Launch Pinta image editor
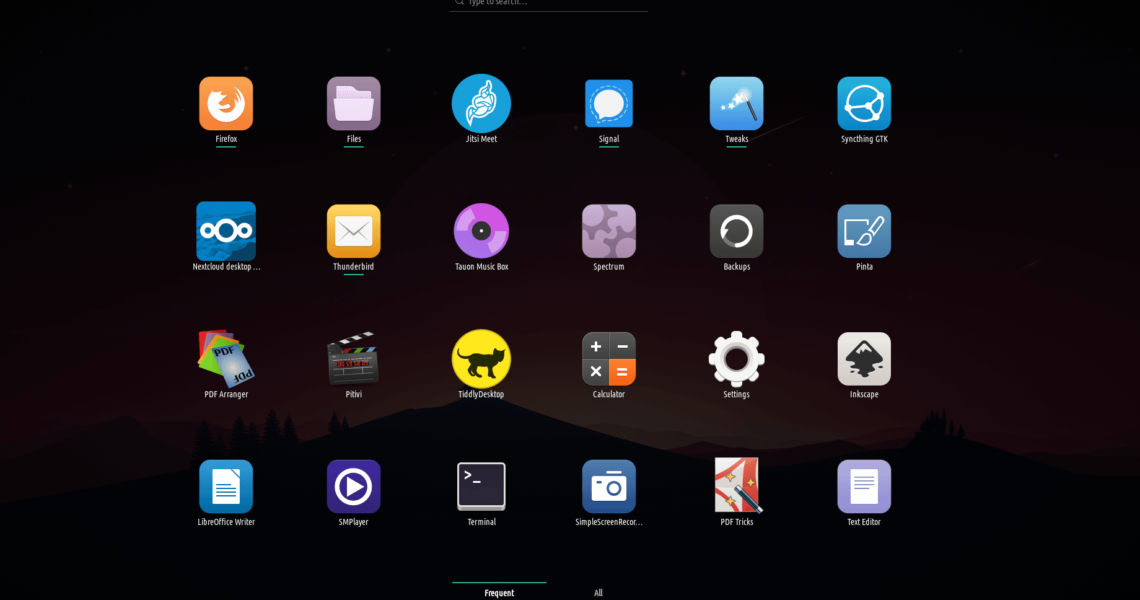This screenshot has height=600, width=1140. 864,232
